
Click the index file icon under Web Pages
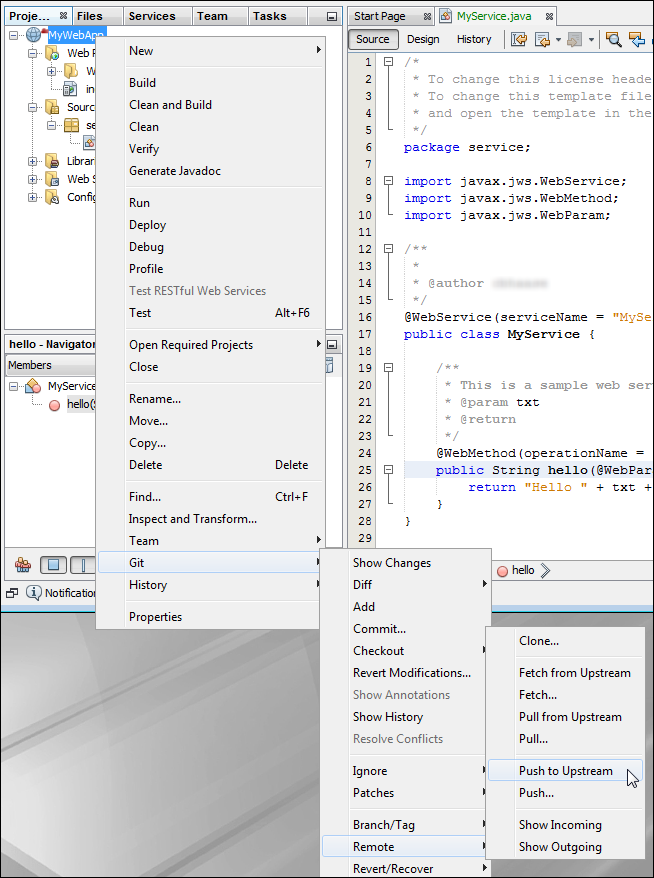(70, 88)
